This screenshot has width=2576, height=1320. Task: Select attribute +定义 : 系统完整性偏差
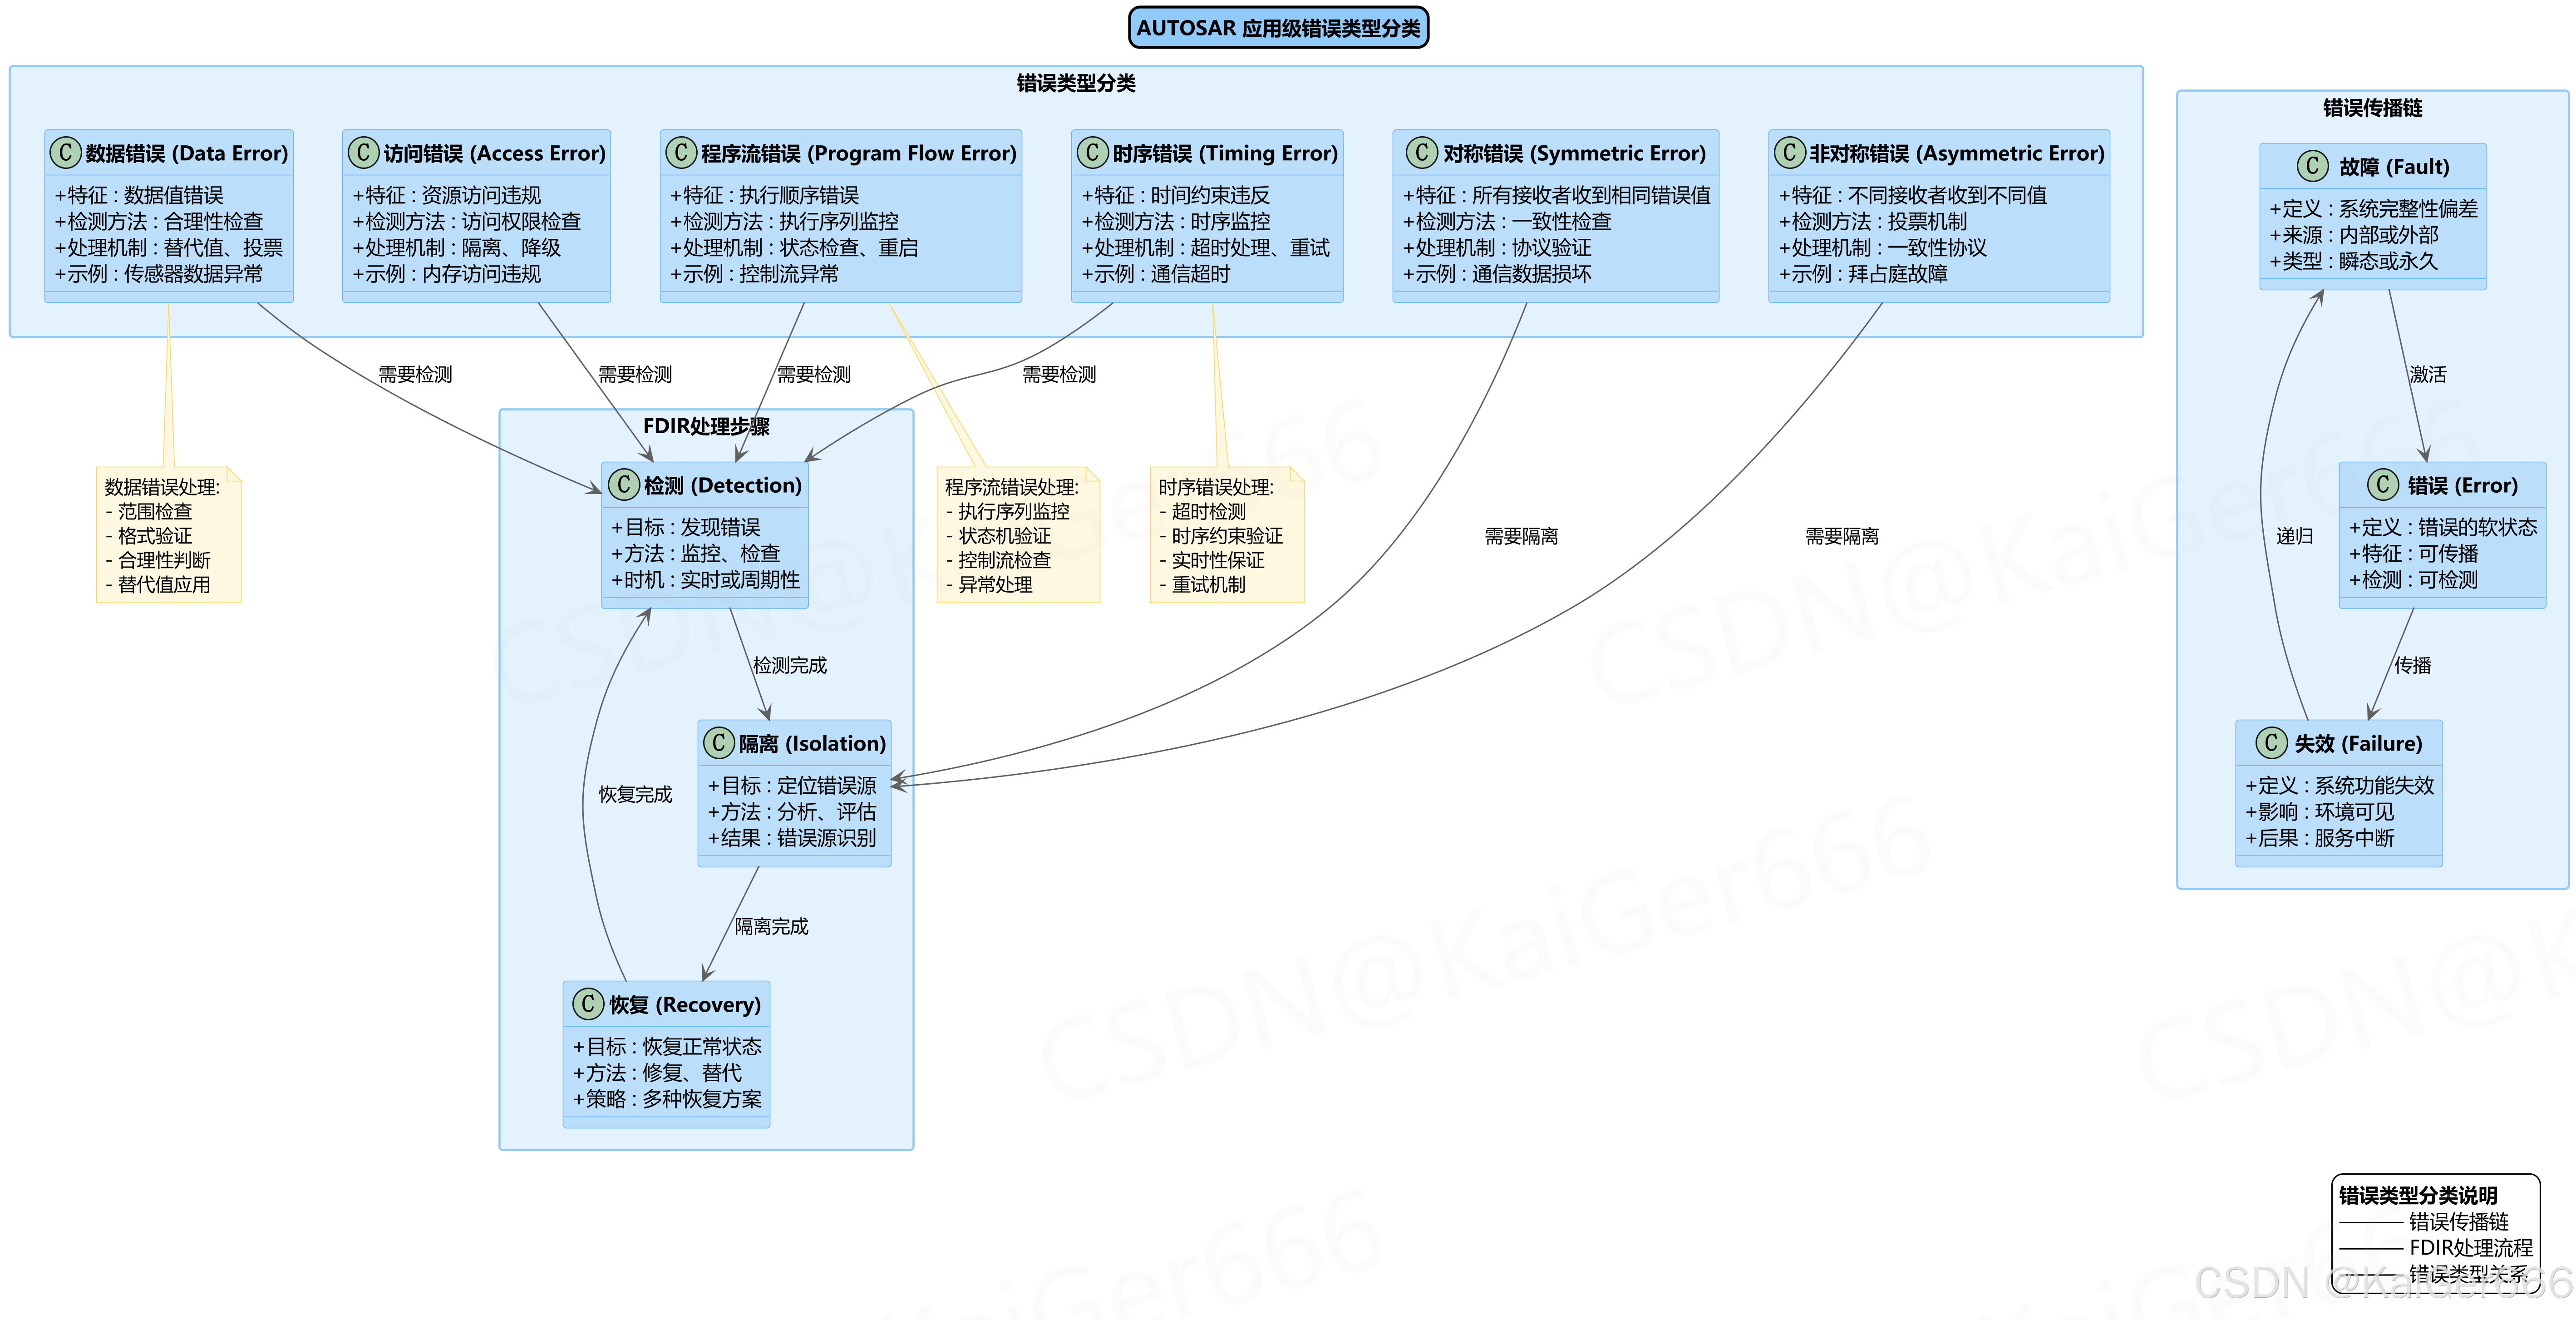[2374, 209]
